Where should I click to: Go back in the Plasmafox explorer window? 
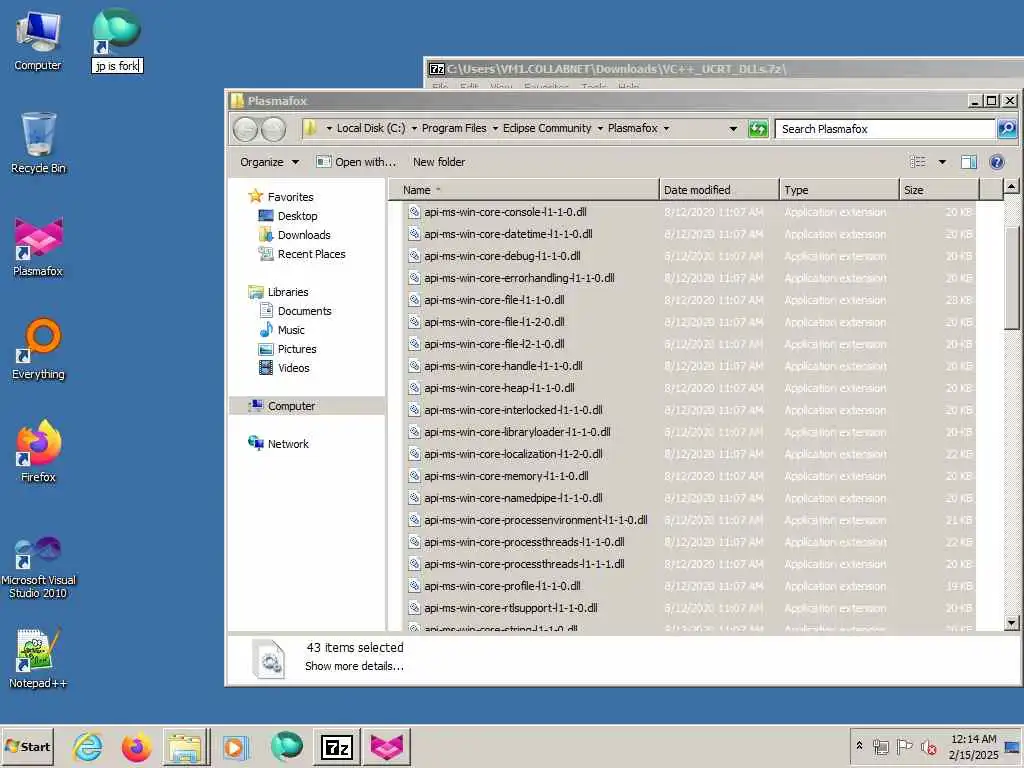[x=246, y=129]
